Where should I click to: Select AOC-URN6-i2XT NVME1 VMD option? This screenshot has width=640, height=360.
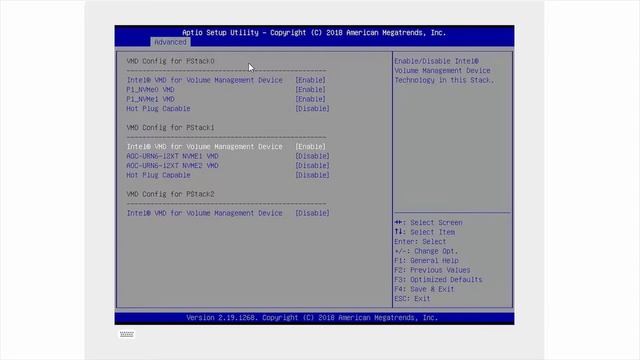[172, 156]
